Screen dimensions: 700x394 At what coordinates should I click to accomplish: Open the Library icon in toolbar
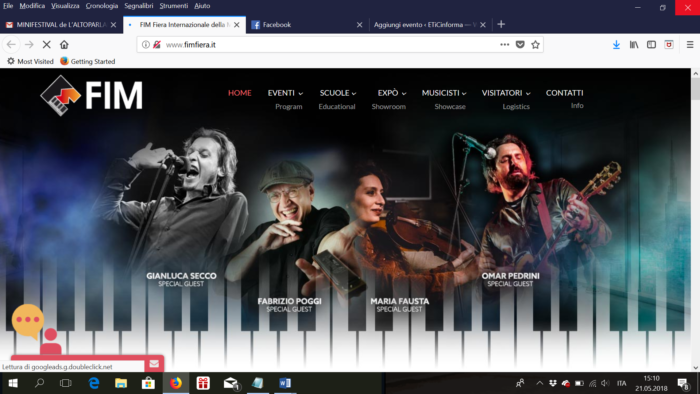(634, 45)
